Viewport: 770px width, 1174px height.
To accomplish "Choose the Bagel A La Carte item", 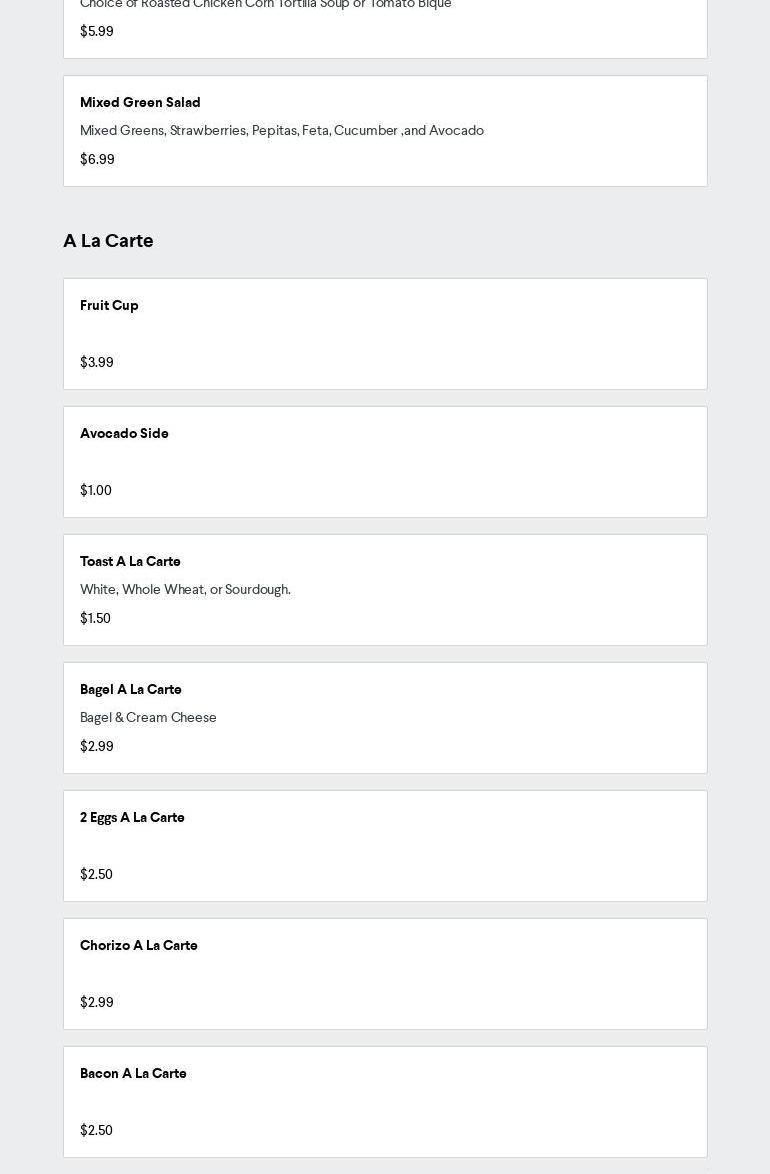I will pyautogui.click(x=131, y=689).
